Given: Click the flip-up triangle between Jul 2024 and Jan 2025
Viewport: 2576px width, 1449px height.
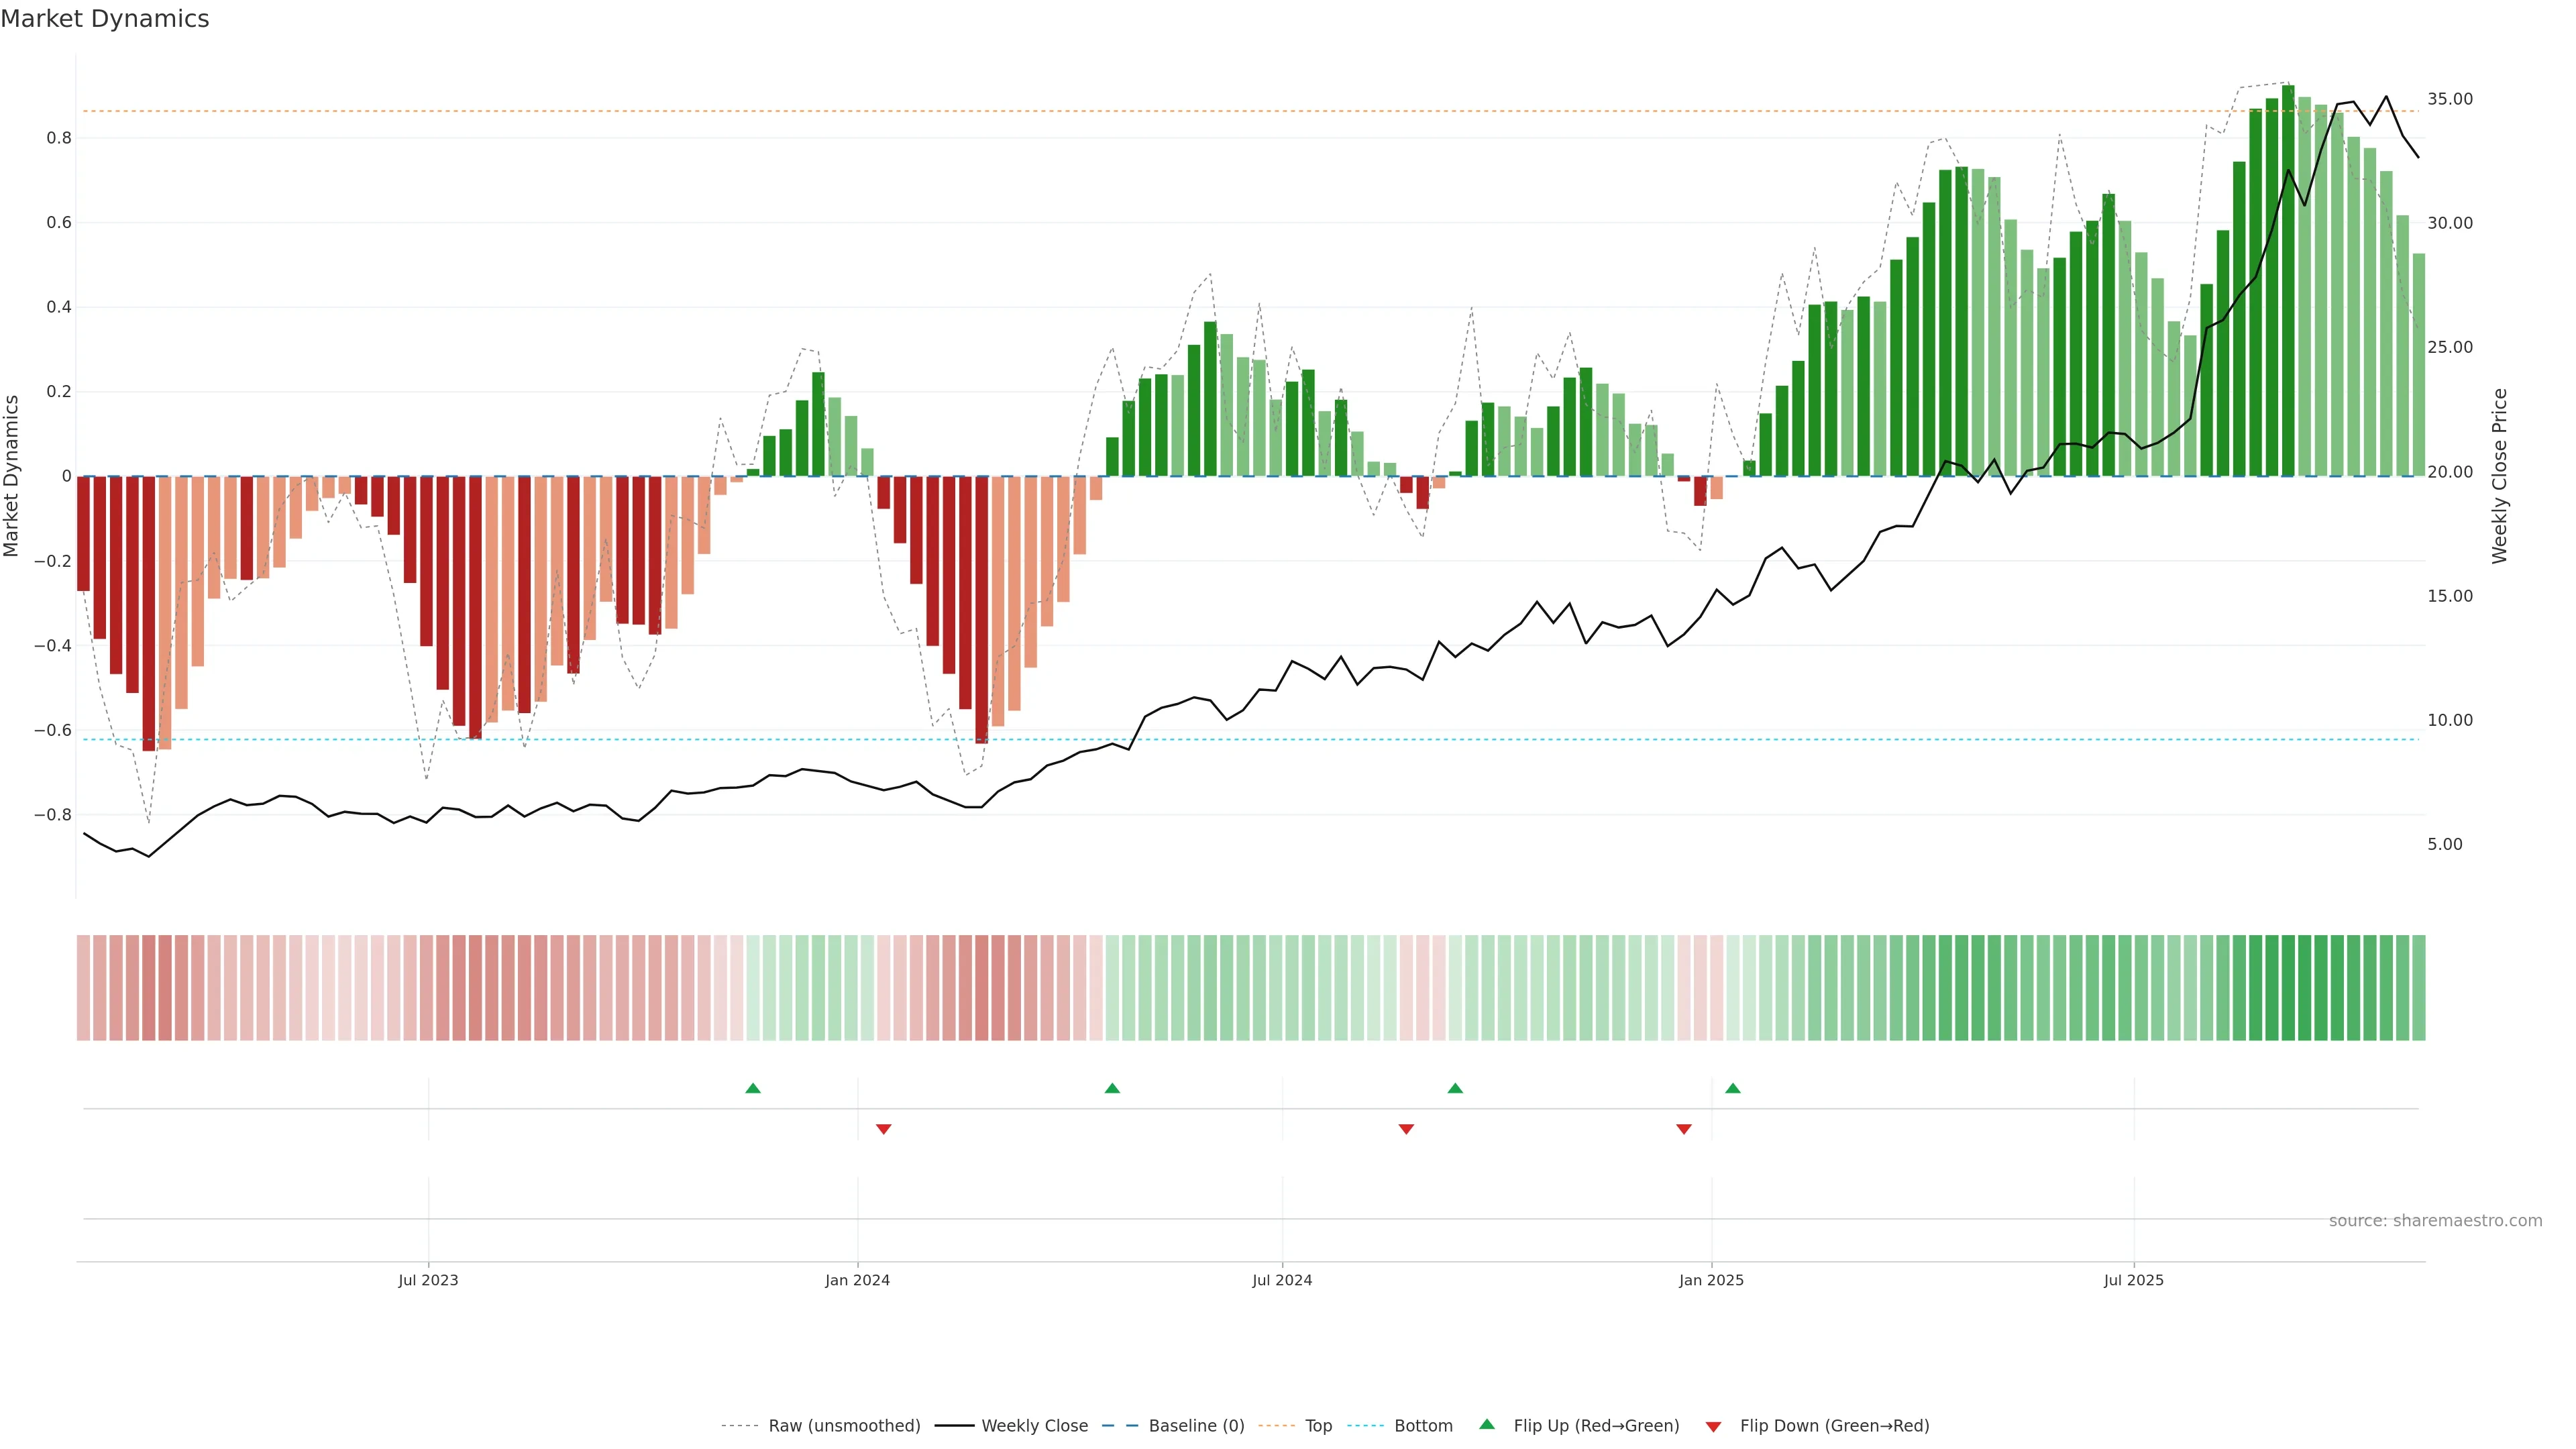Looking at the screenshot, I should 1455,1088.
